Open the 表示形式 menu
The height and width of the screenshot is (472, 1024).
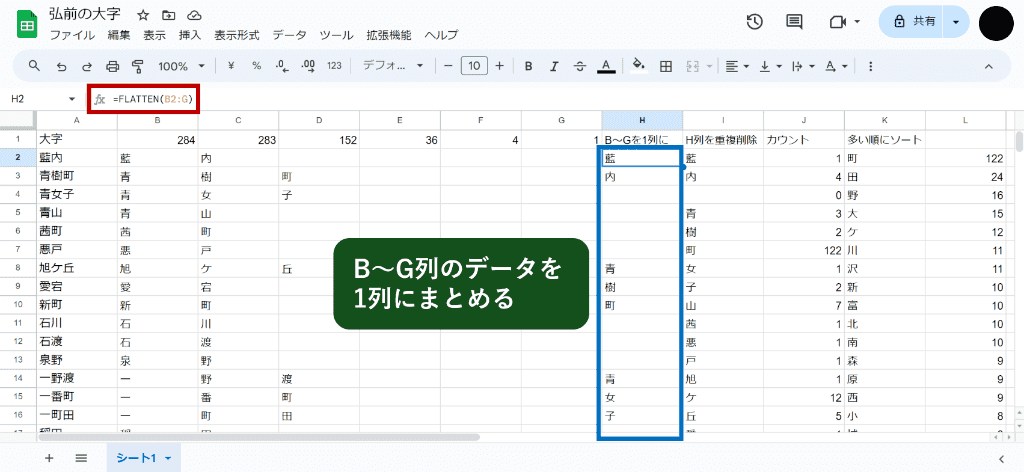(x=237, y=35)
